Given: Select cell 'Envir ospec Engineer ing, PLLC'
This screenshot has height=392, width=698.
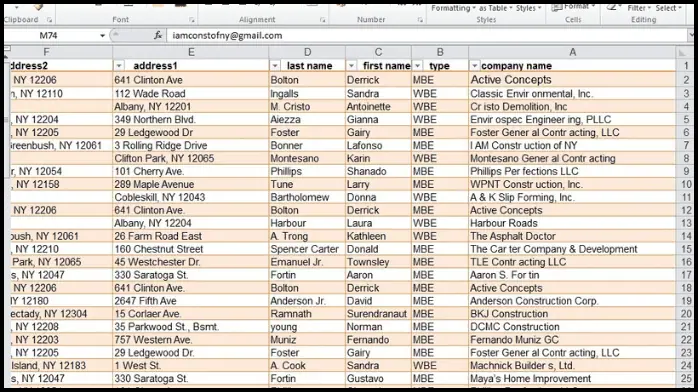Looking at the screenshot, I should (572, 120).
